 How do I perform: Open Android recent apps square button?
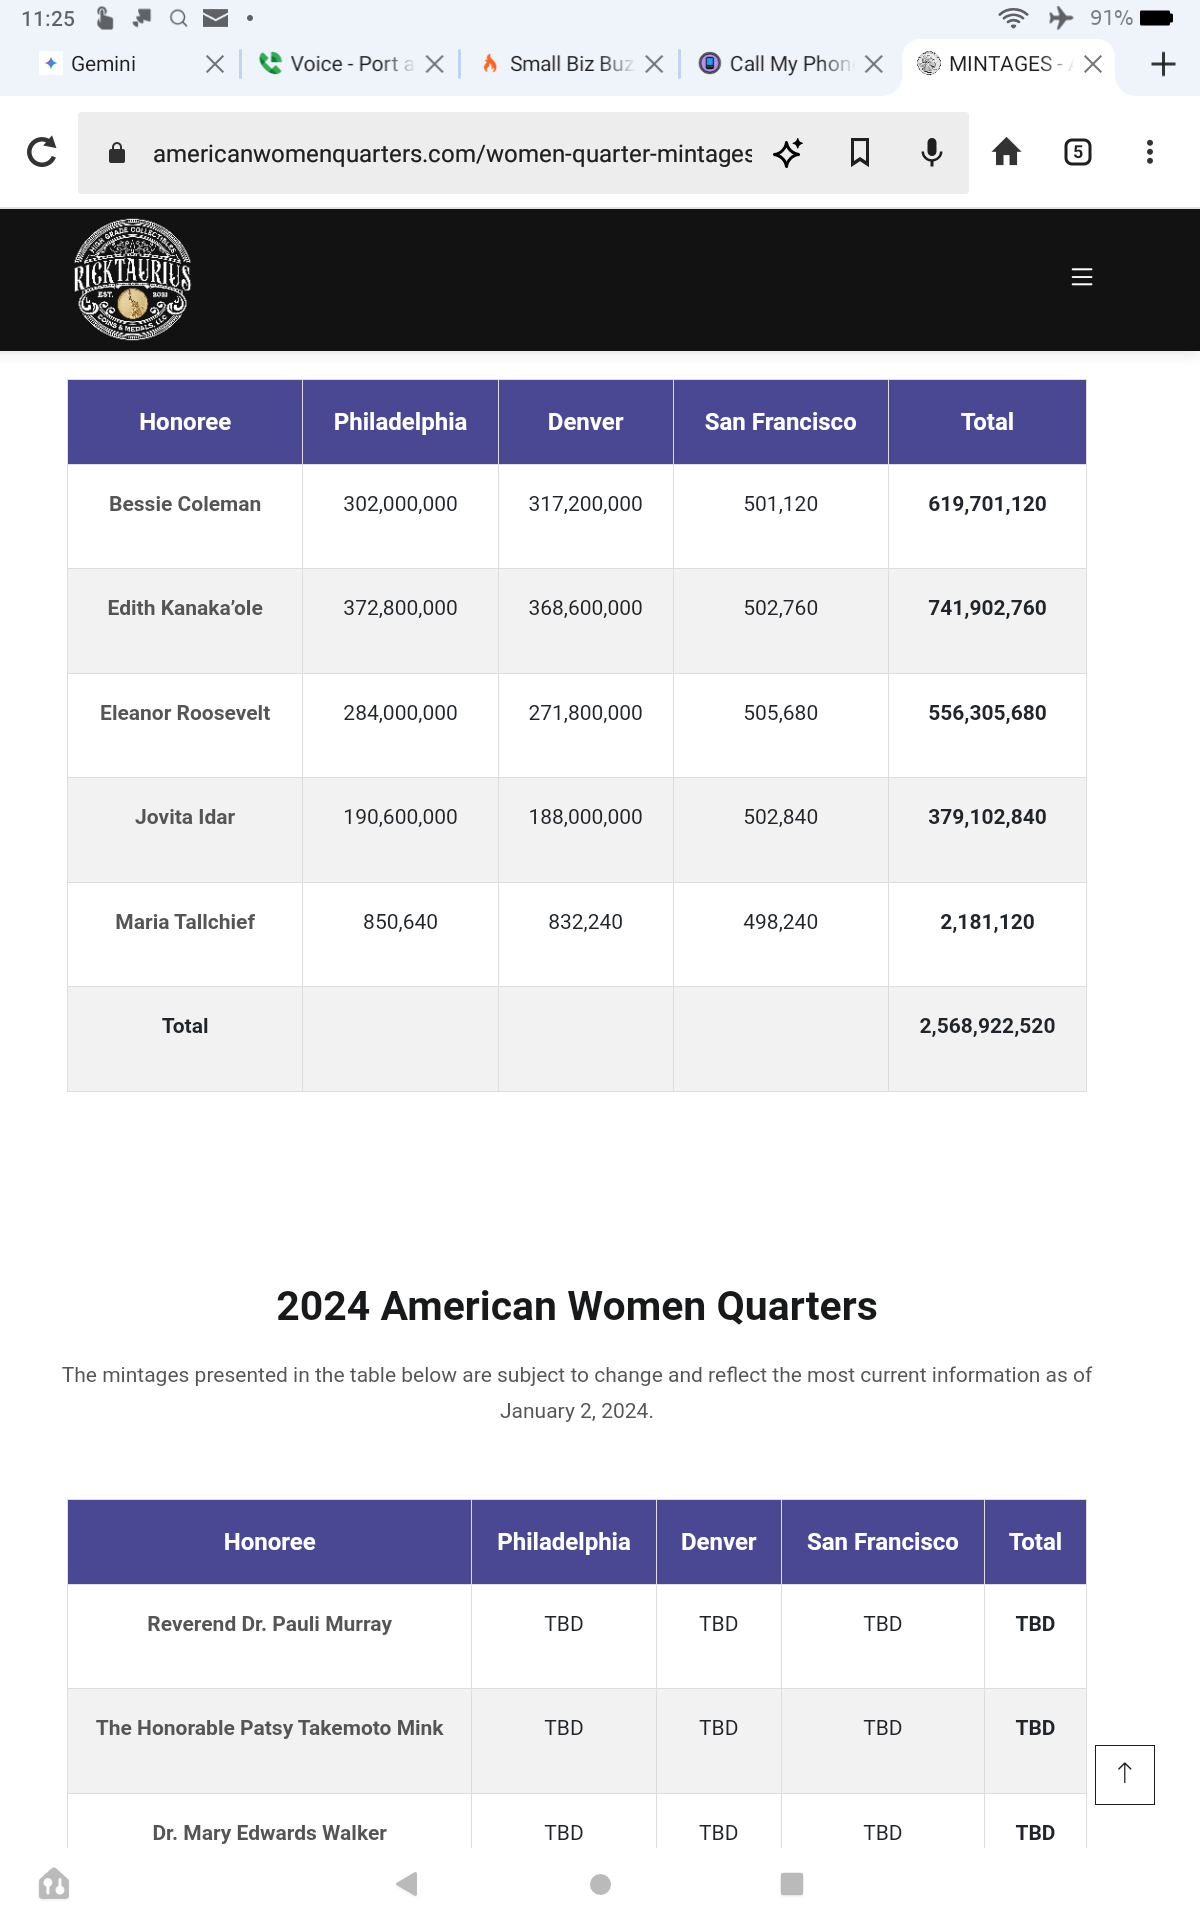792,1884
